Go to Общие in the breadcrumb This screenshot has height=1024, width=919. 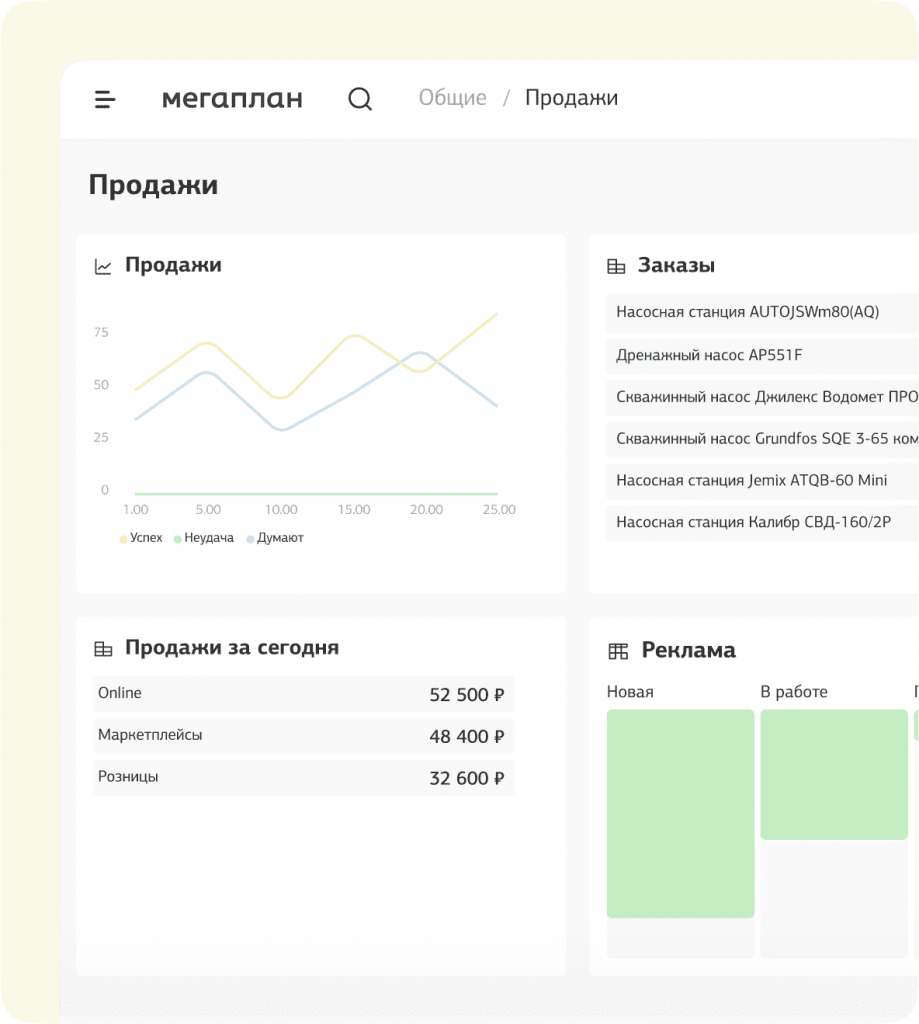(x=453, y=98)
